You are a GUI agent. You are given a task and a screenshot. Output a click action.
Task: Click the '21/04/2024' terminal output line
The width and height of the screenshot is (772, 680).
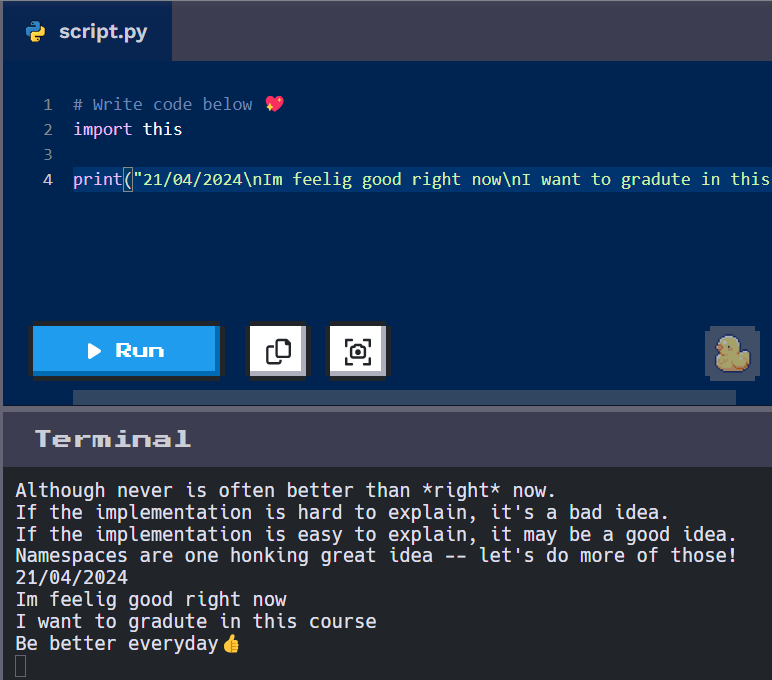[x=71, y=578]
